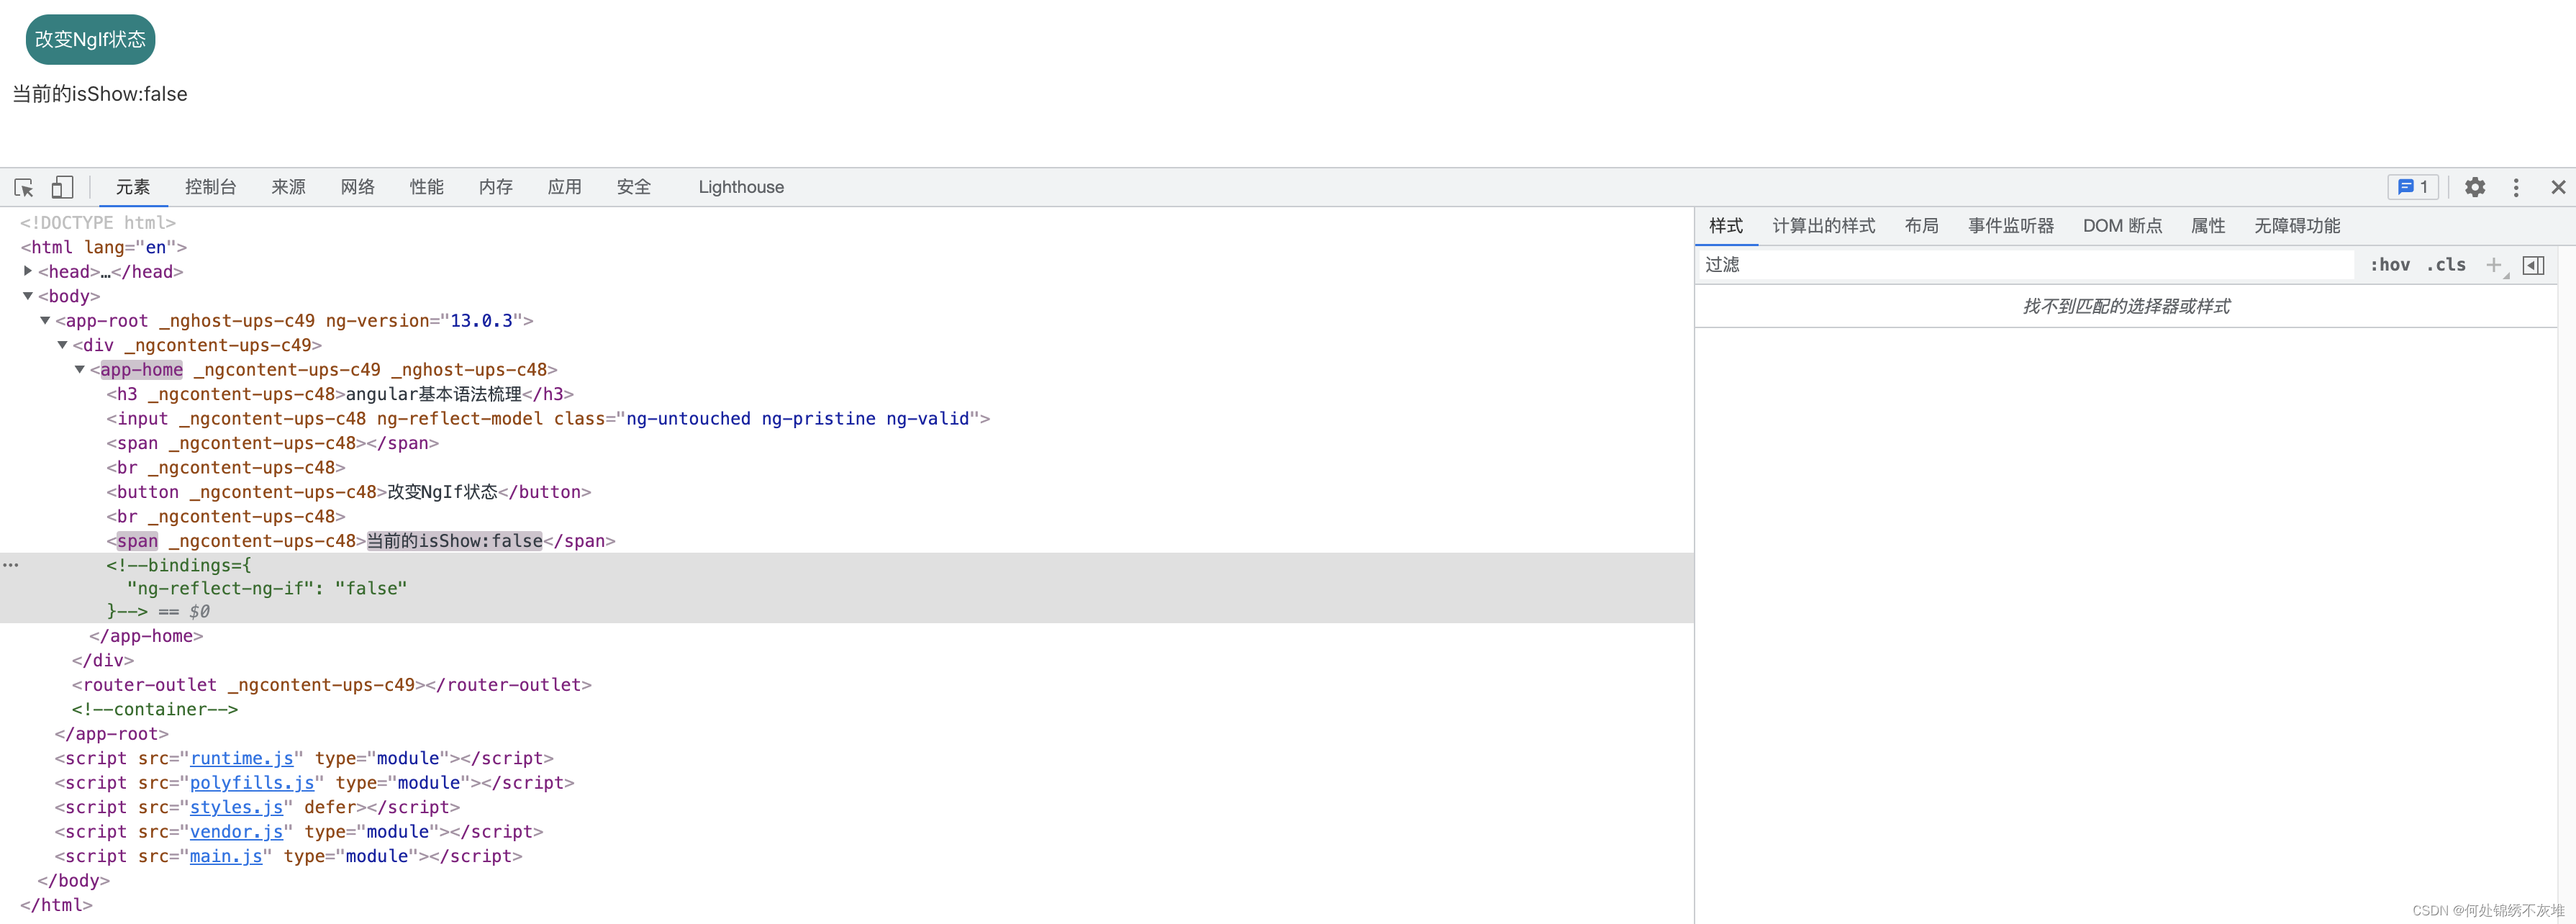This screenshot has width=2576, height=924.
Task: Select the 无障碍功能 sidebar tab
Action: (2297, 226)
